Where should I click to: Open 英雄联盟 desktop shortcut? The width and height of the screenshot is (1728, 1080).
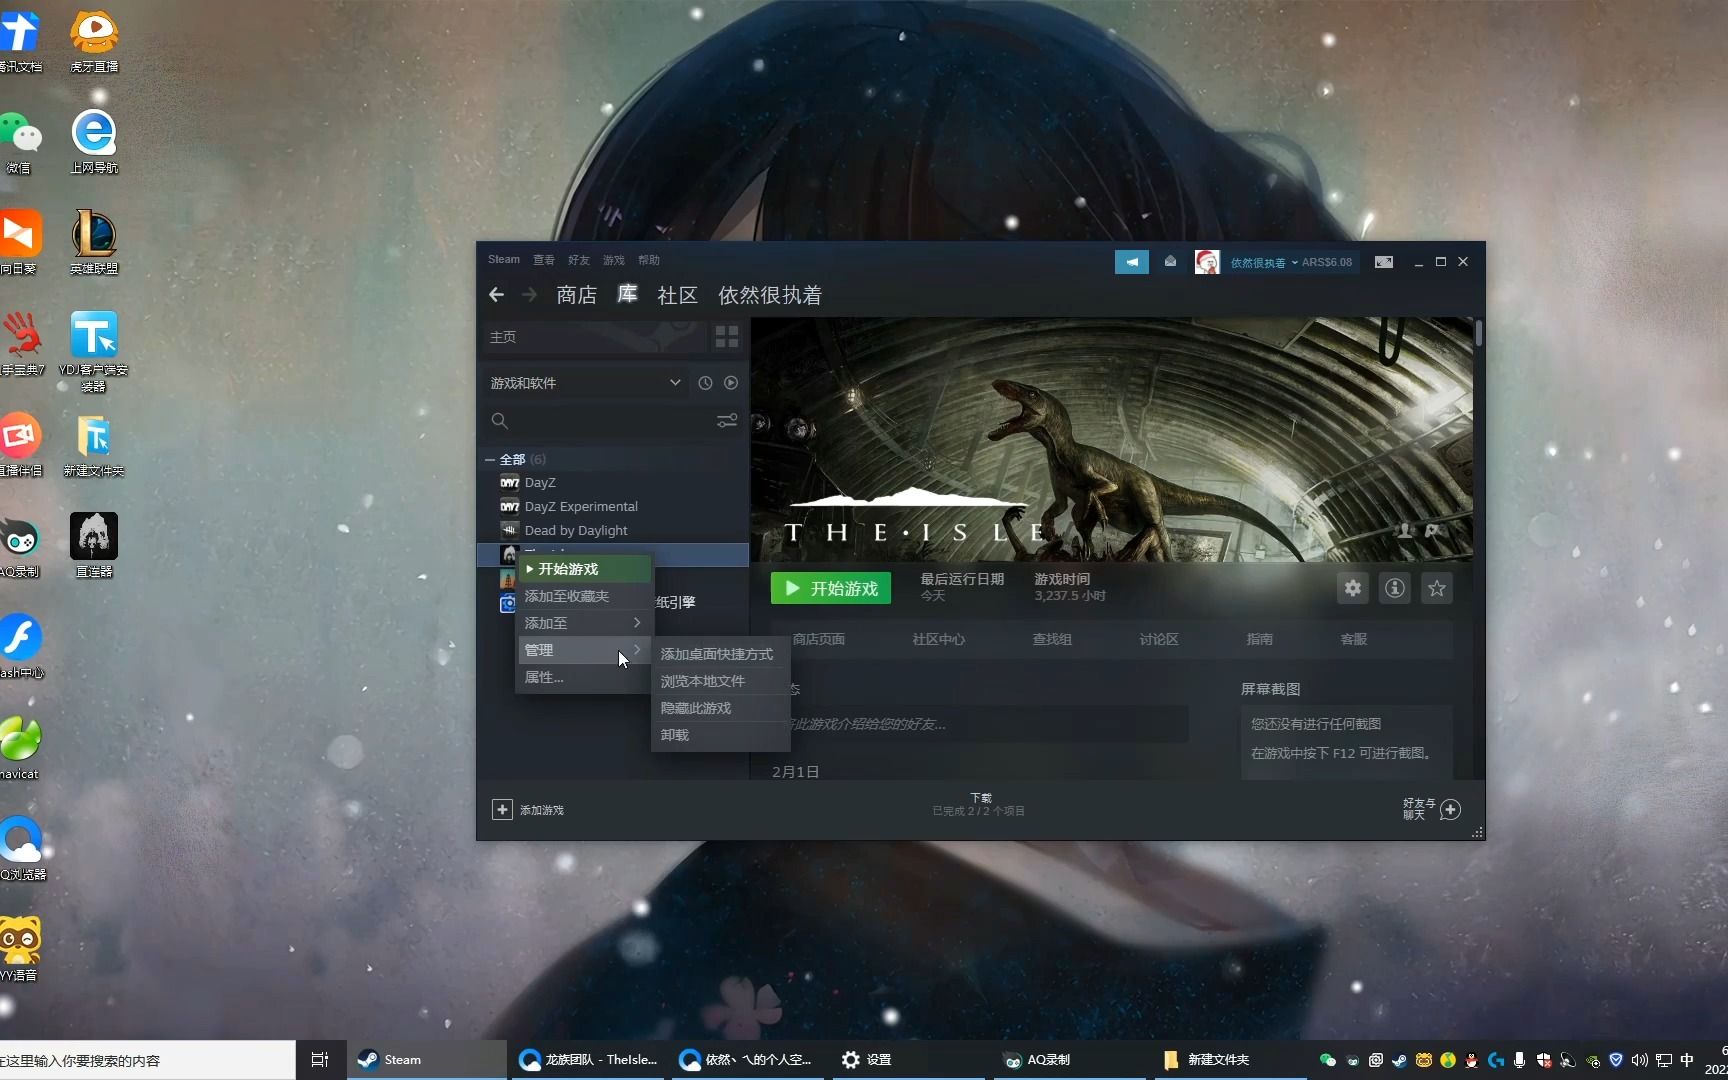(94, 242)
